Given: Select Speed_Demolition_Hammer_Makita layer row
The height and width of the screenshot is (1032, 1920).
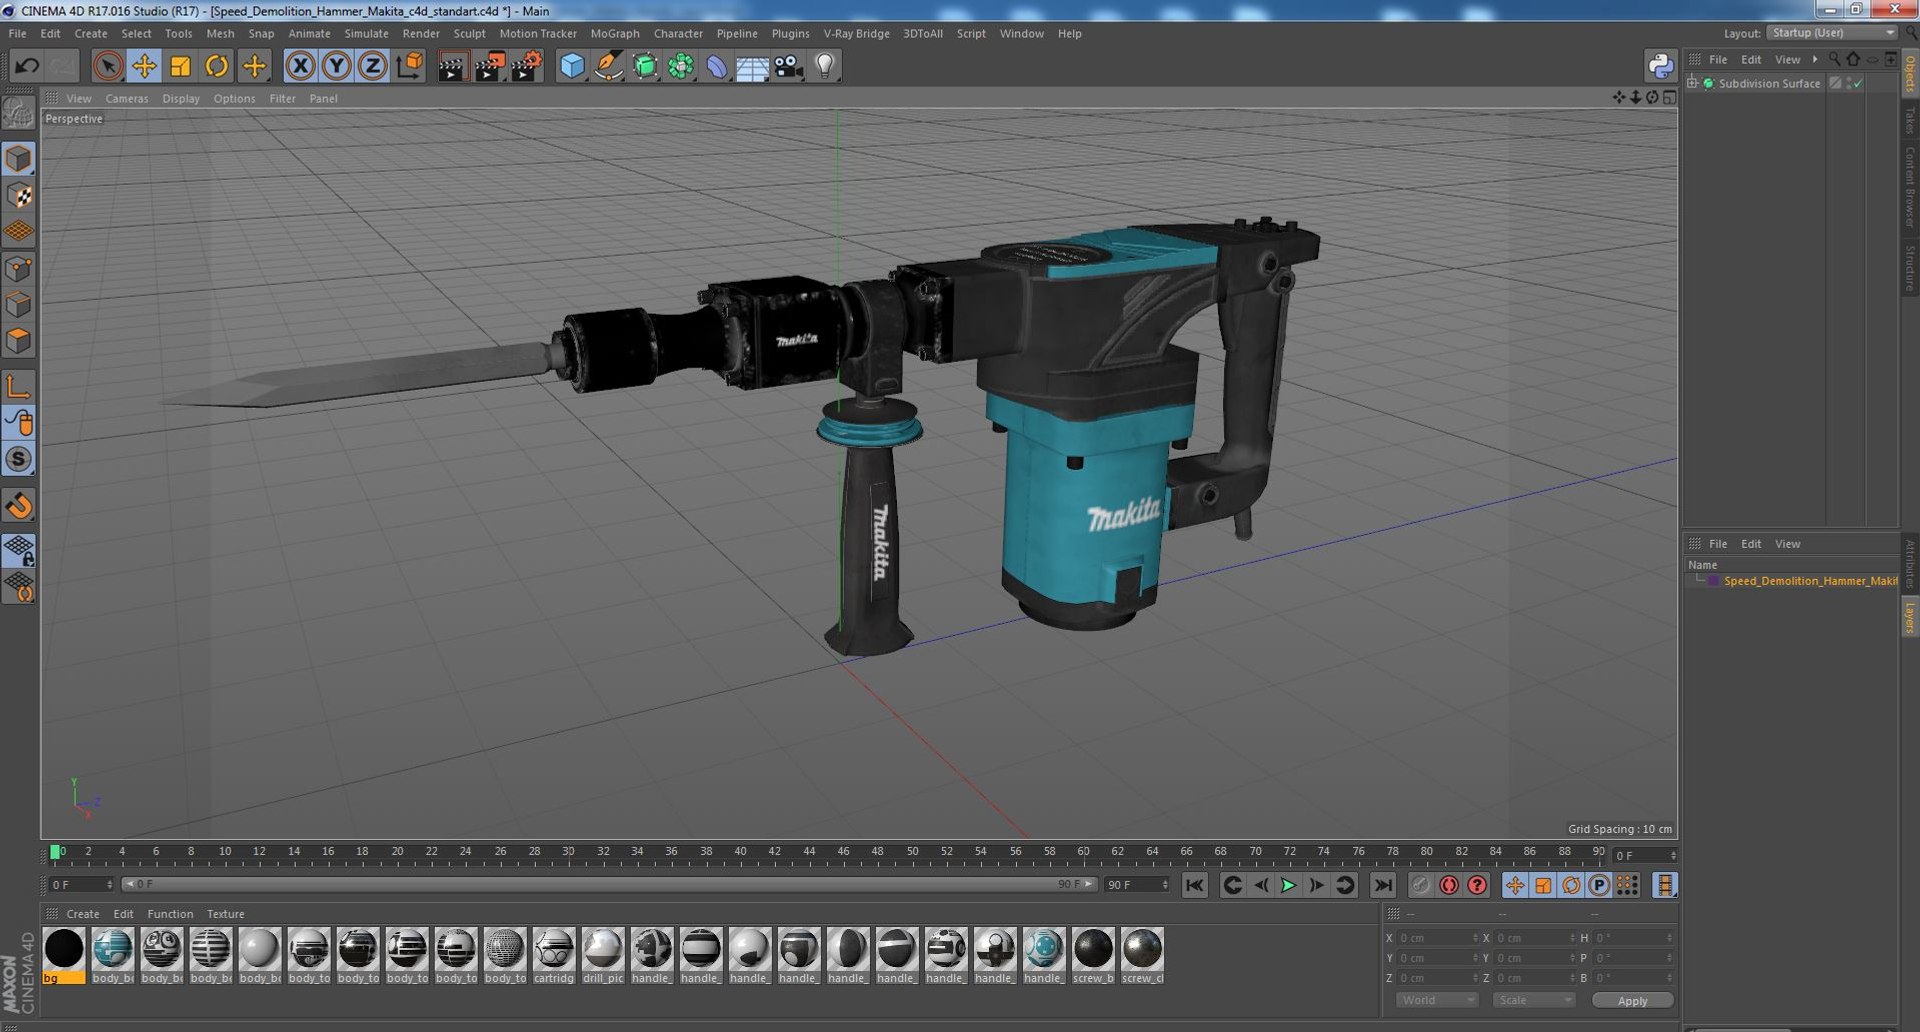Looking at the screenshot, I should coord(1809,581).
